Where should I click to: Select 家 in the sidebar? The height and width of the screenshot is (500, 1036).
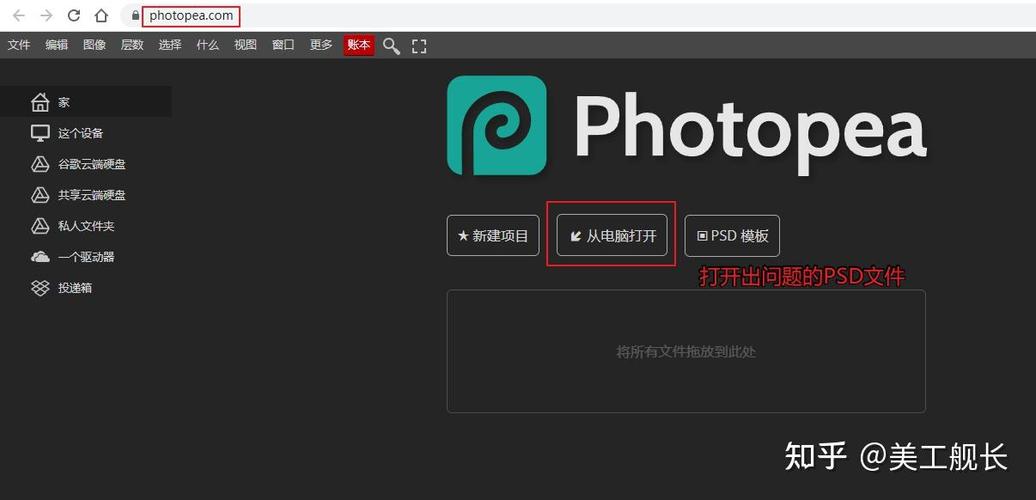86,102
